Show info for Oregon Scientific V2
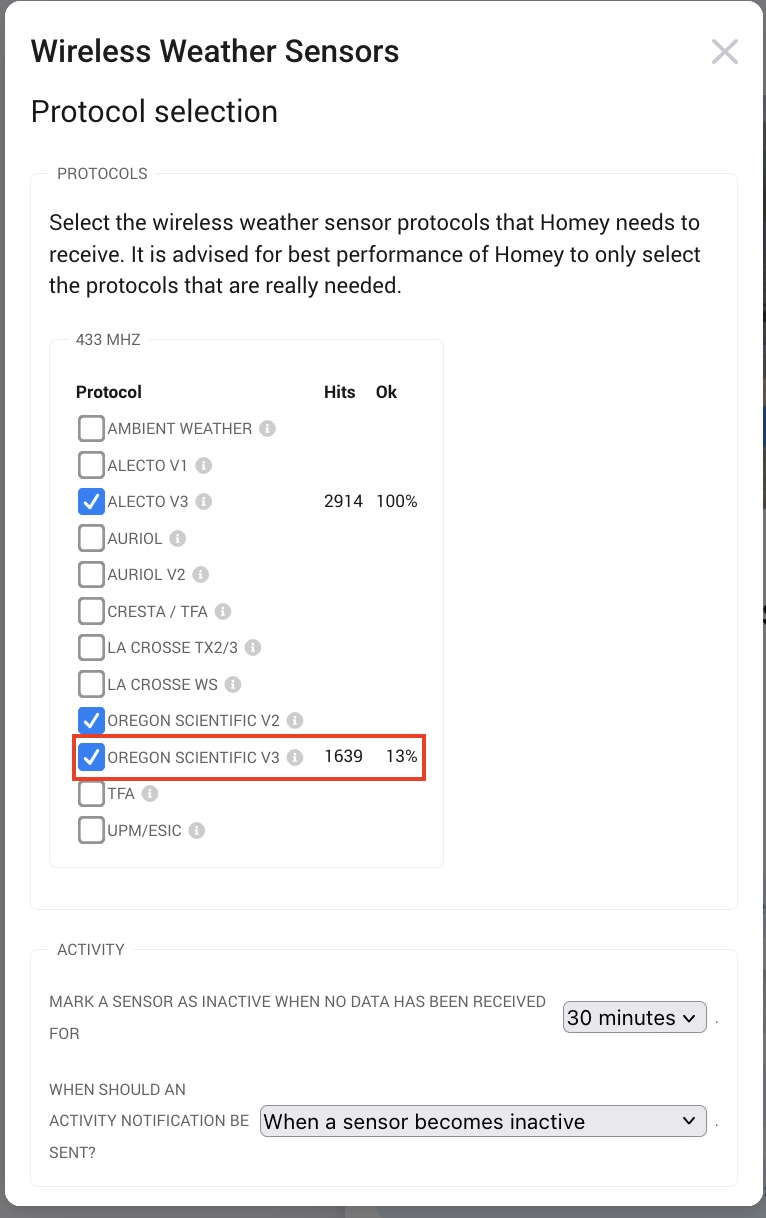Viewport: 766px width, 1218px height. (295, 720)
